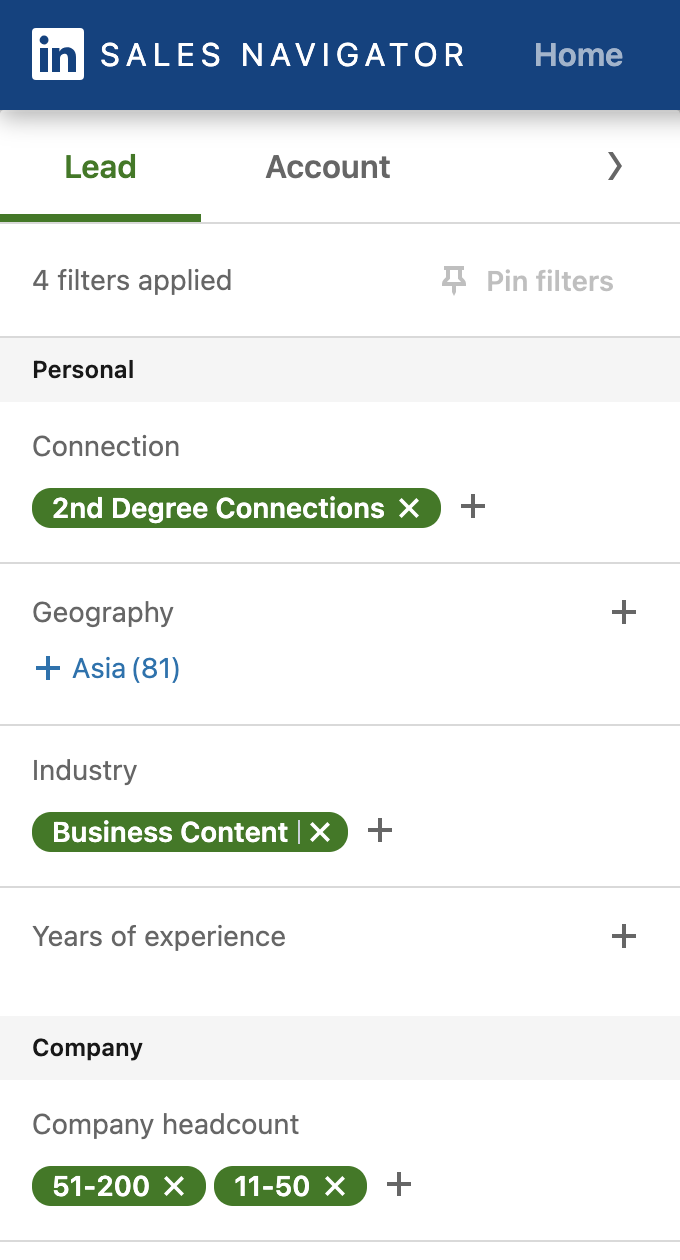Image resolution: width=680 pixels, height=1260 pixels.
Task: Remove the Business Content industry filter
Action: 320,832
